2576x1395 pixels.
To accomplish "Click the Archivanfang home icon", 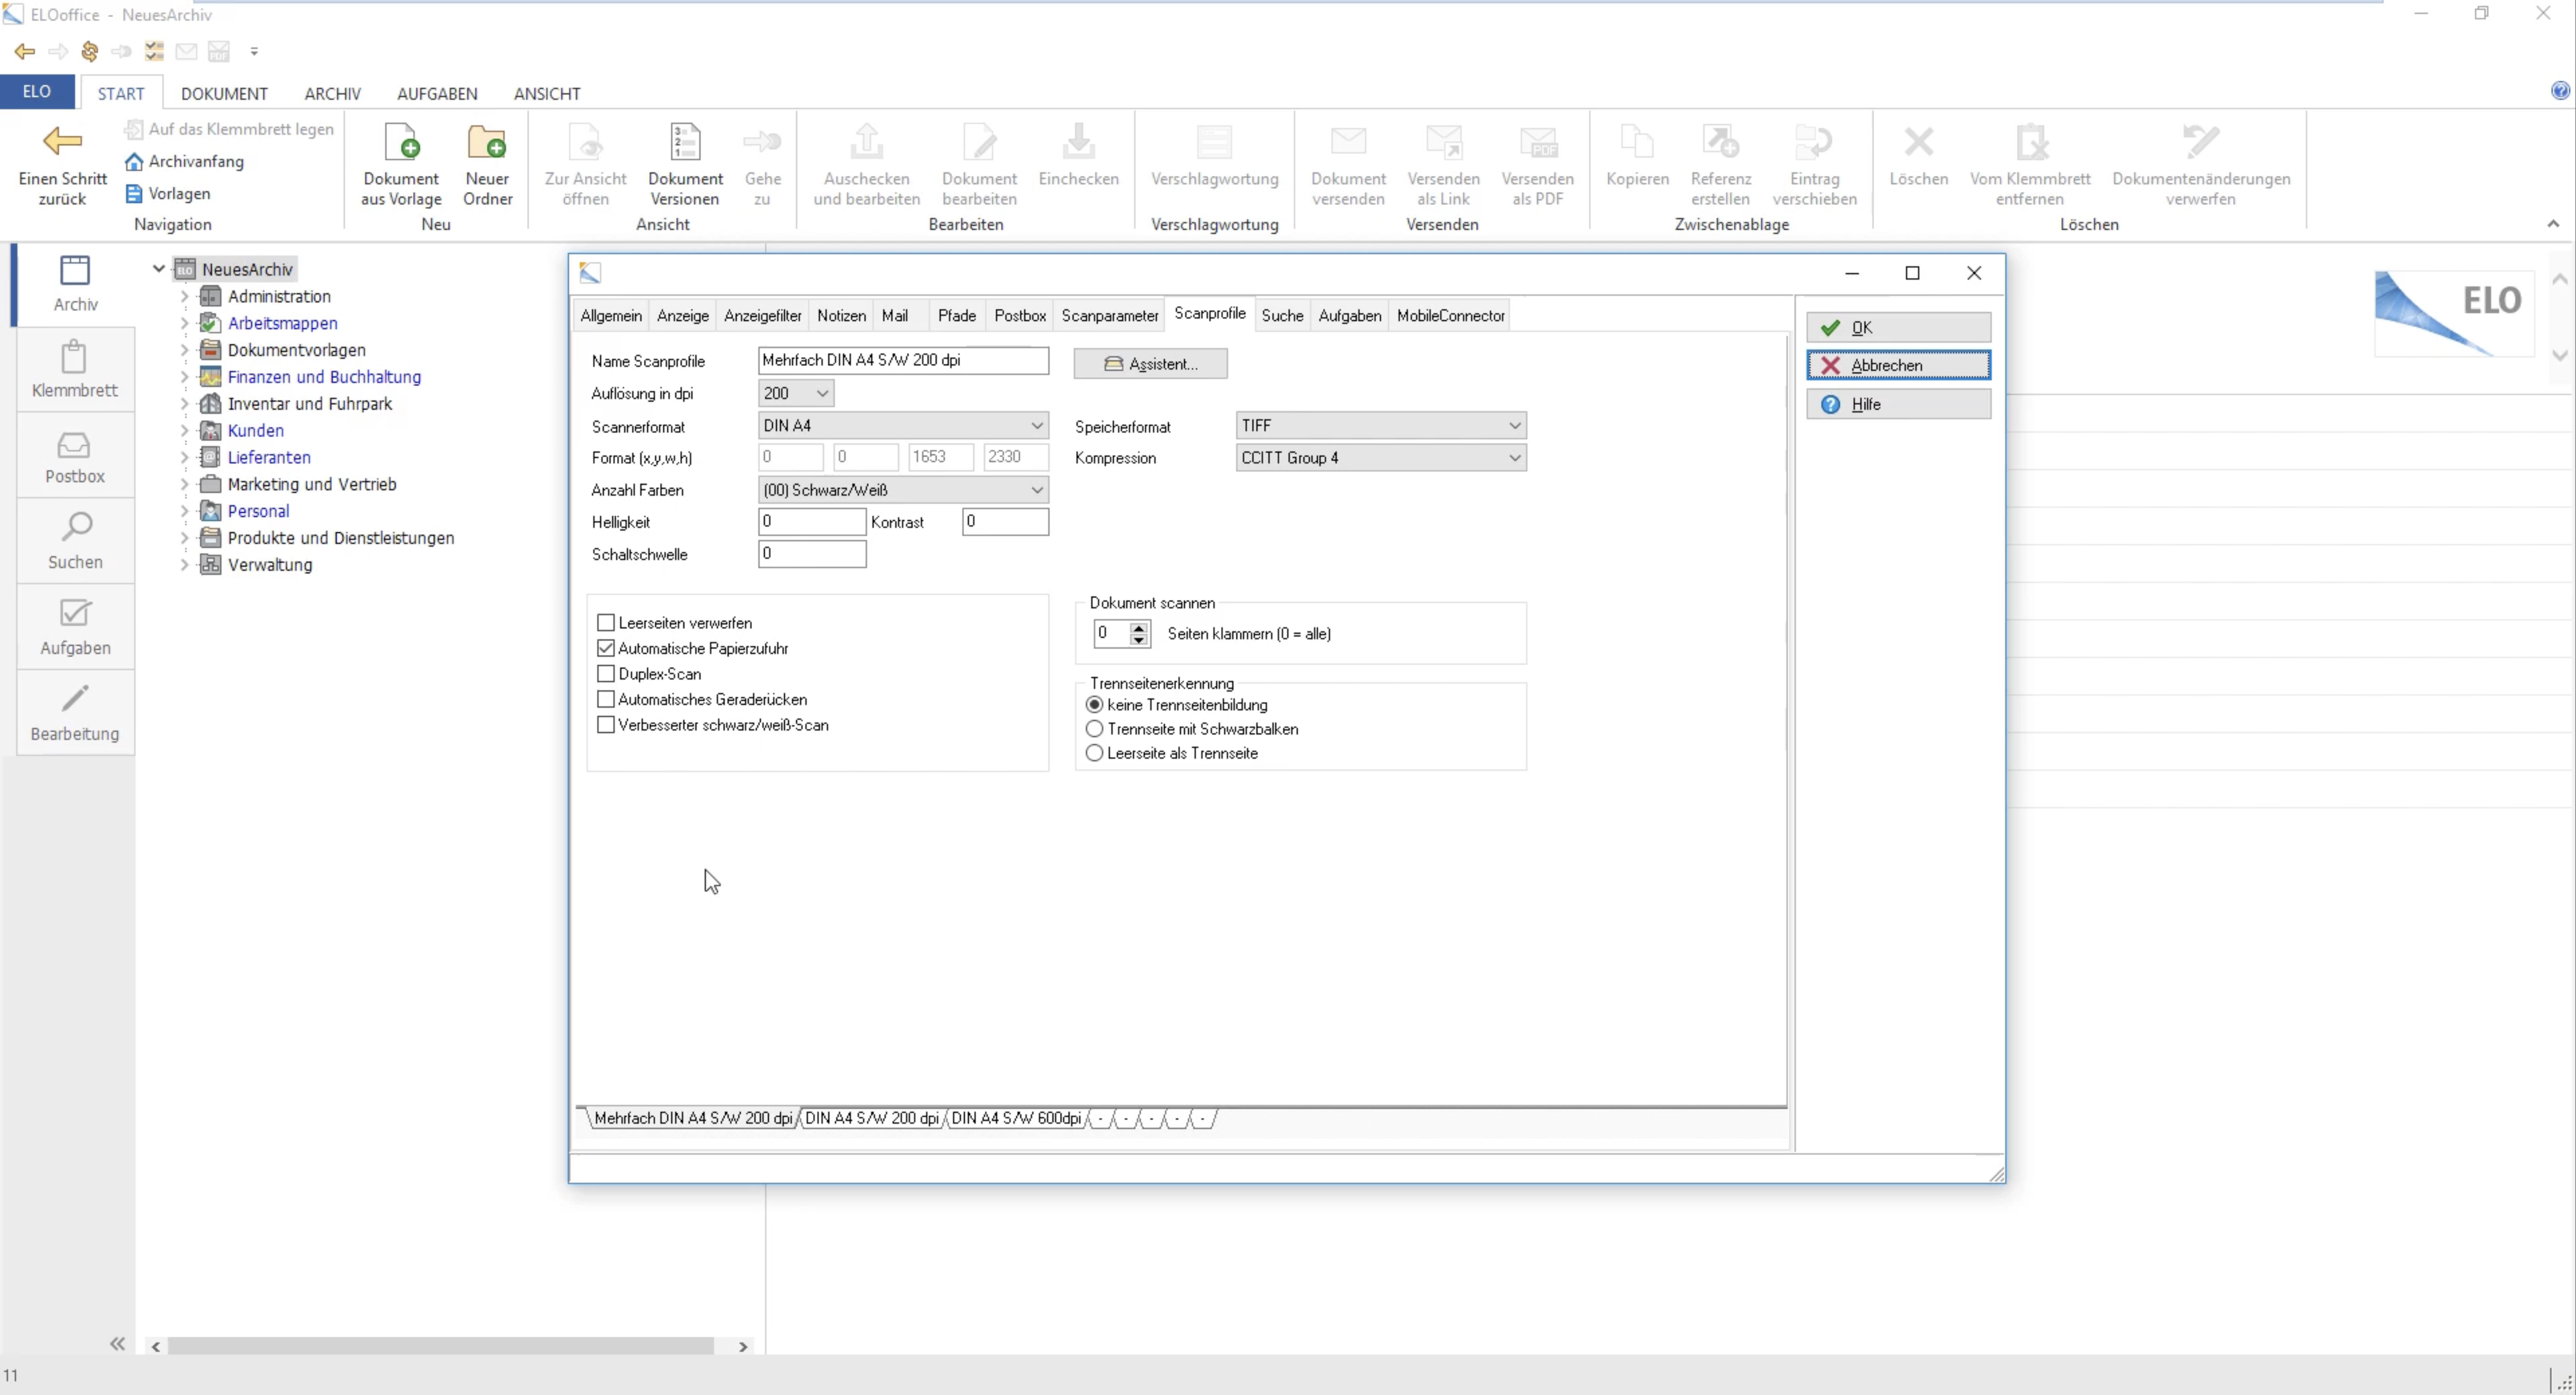I will pos(134,161).
